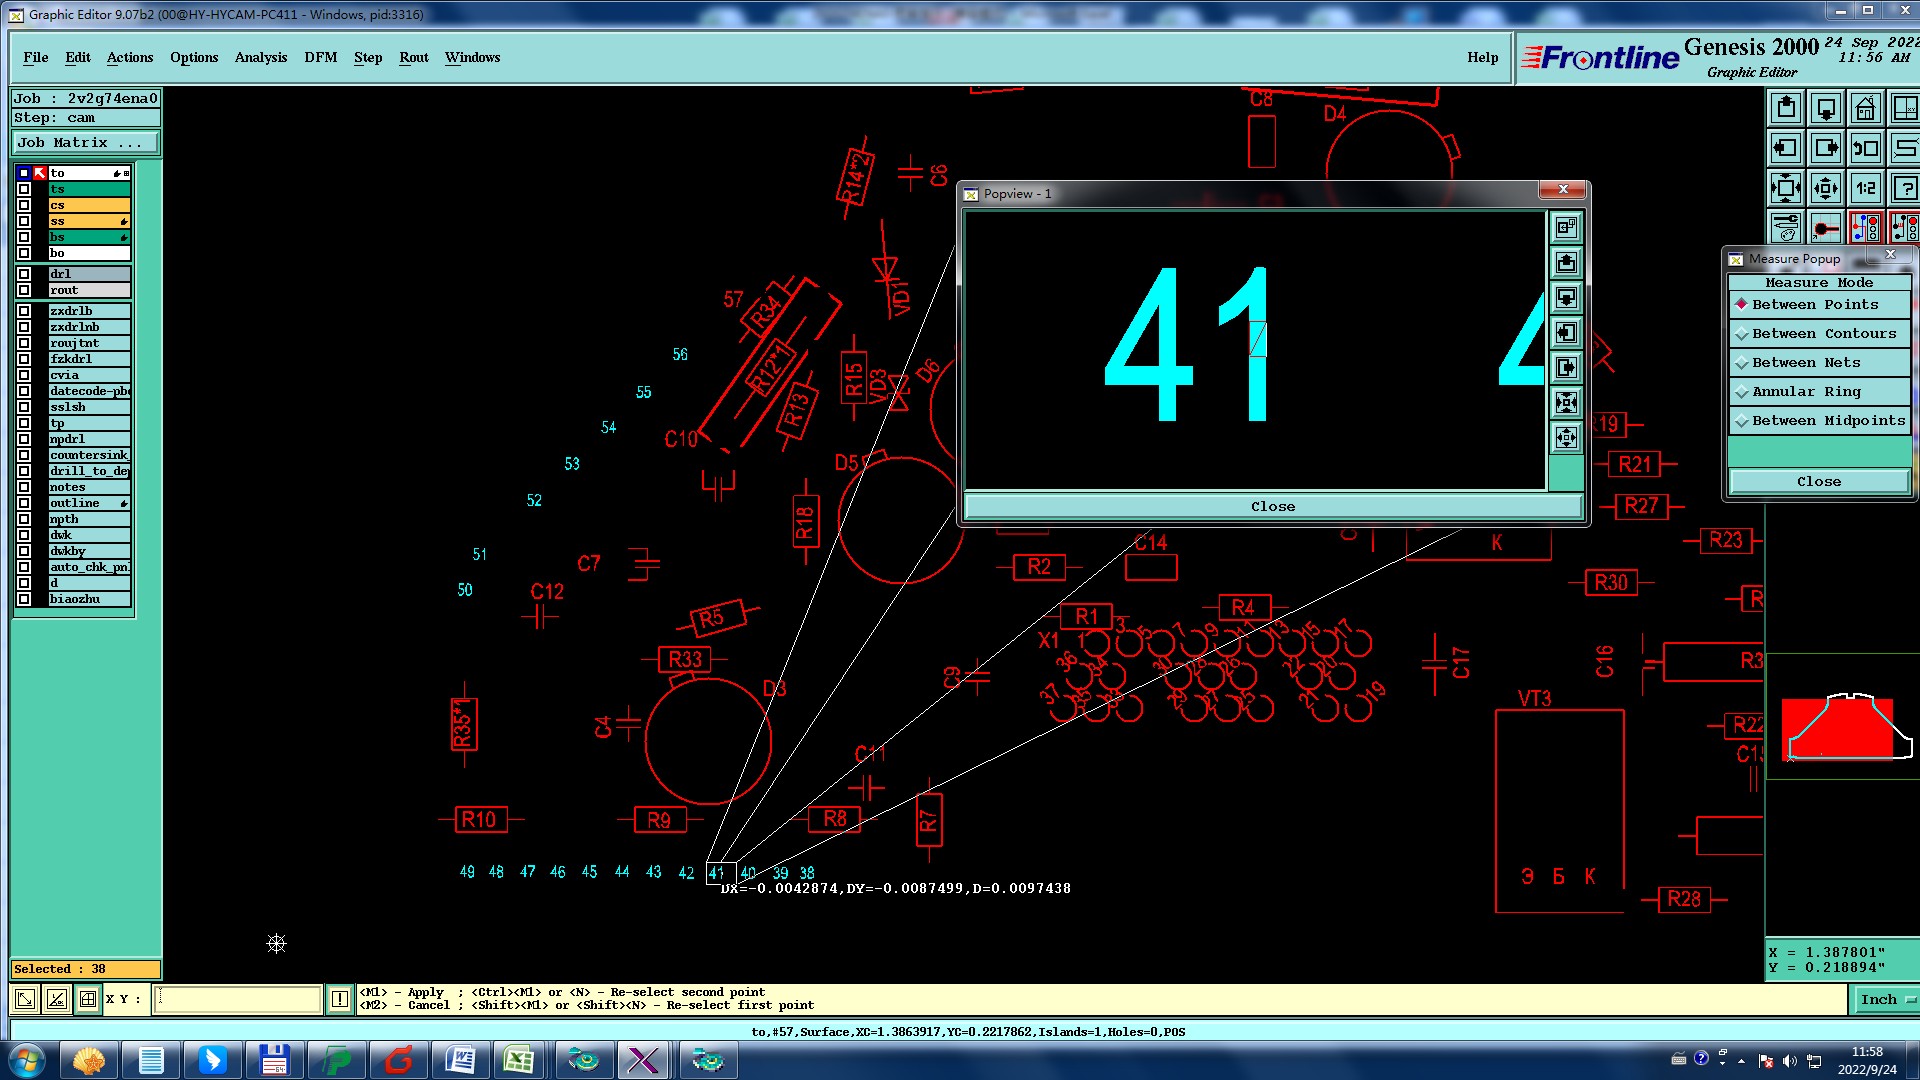Open the DFM menu
The height and width of the screenshot is (1080, 1920).
pyautogui.click(x=321, y=57)
